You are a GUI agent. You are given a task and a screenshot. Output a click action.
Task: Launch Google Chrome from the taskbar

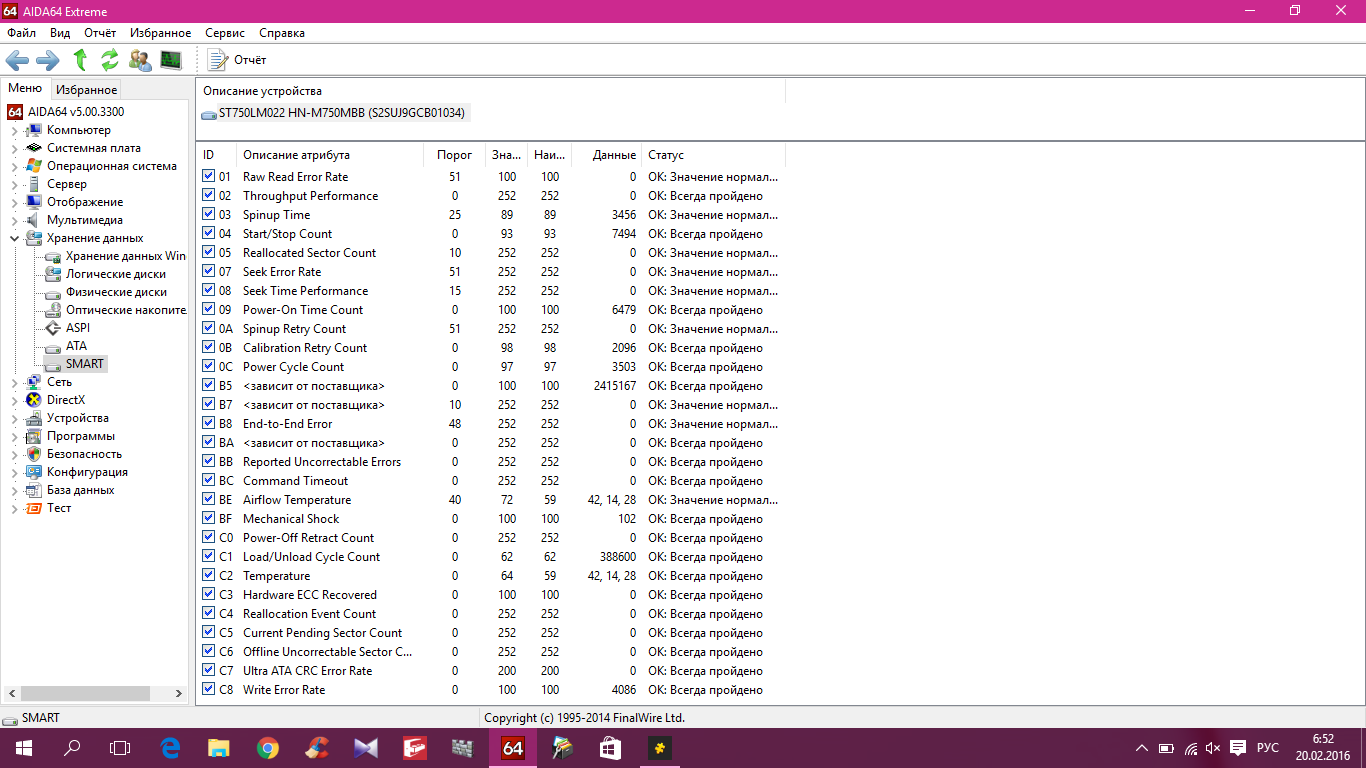click(x=268, y=747)
